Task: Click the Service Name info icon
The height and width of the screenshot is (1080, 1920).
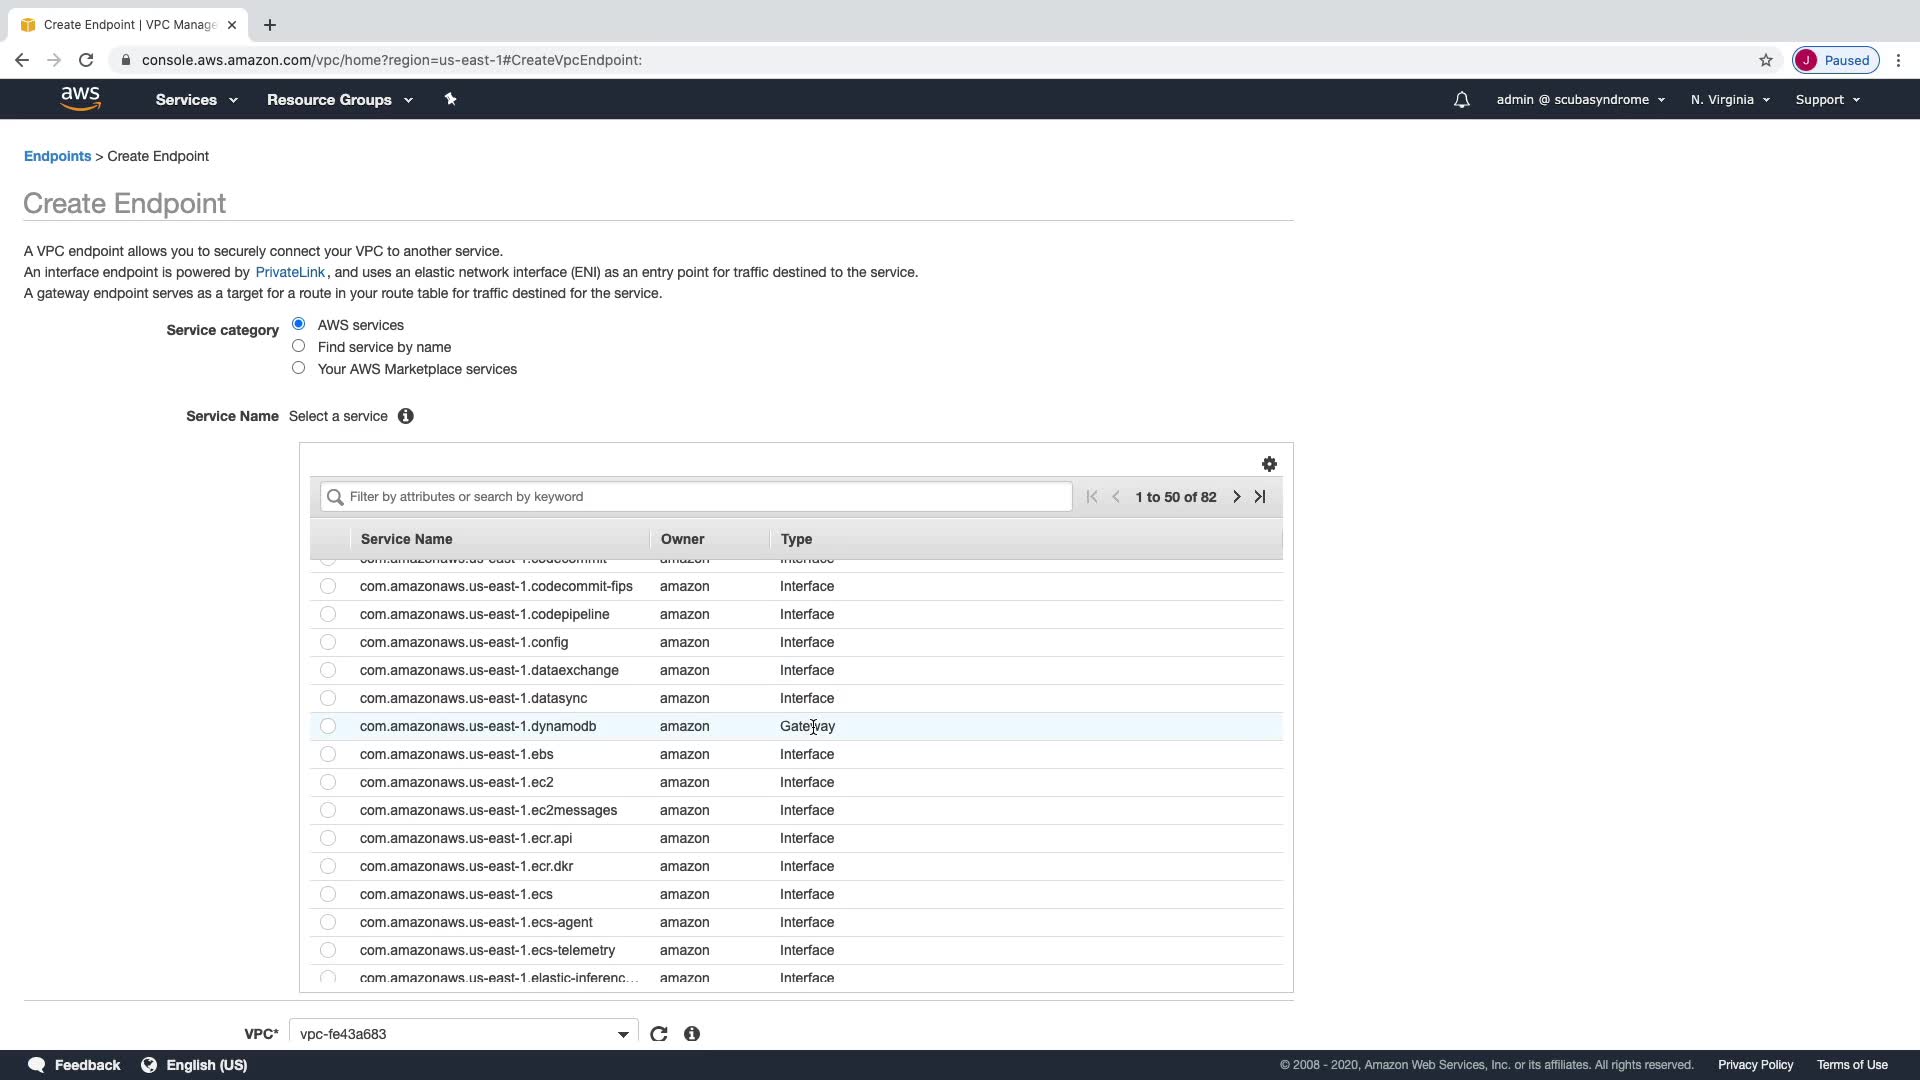Action: coord(405,416)
